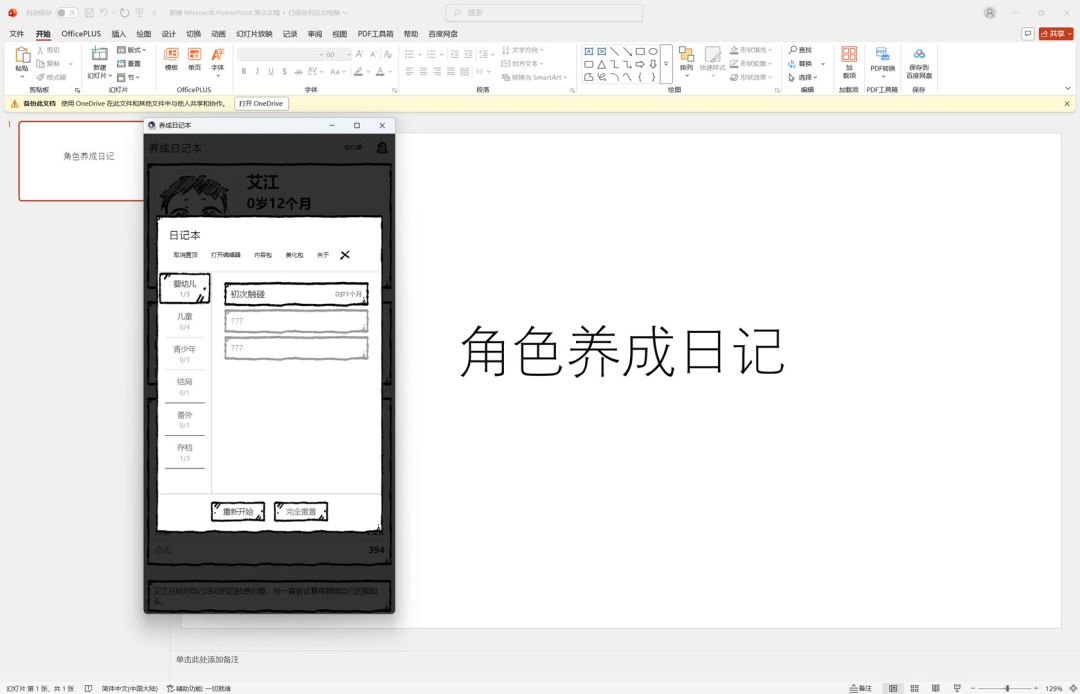This screenshot has width=1080, height=694.
Task: Open the font size dropdown showing 60
Action: pos(349,54)
